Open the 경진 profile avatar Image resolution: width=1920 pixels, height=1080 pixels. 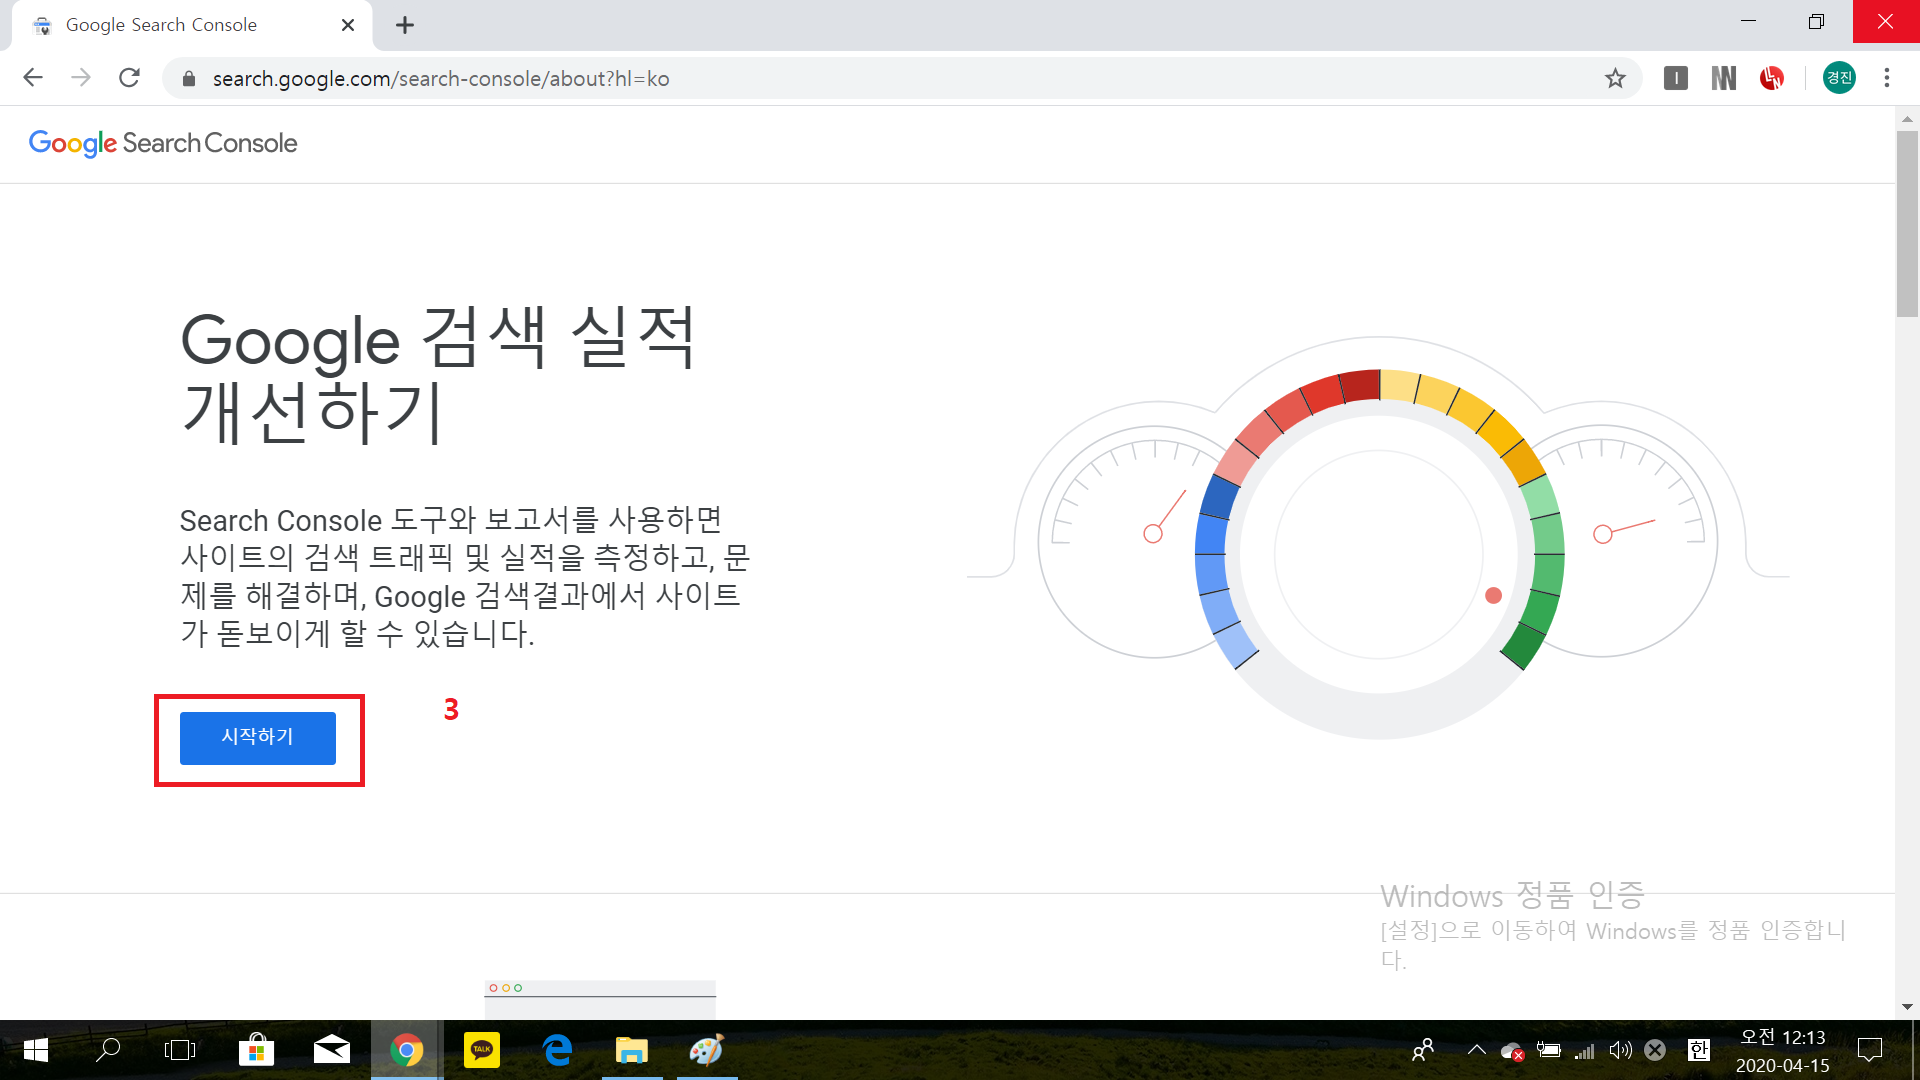1839,78
